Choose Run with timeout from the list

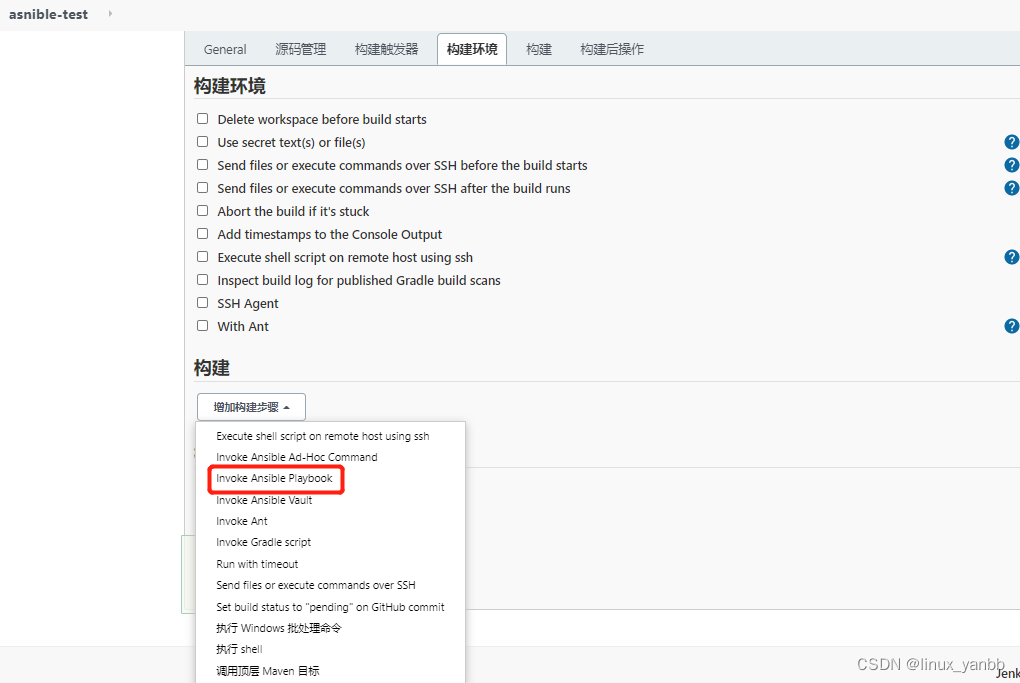(x=256, y=563)
